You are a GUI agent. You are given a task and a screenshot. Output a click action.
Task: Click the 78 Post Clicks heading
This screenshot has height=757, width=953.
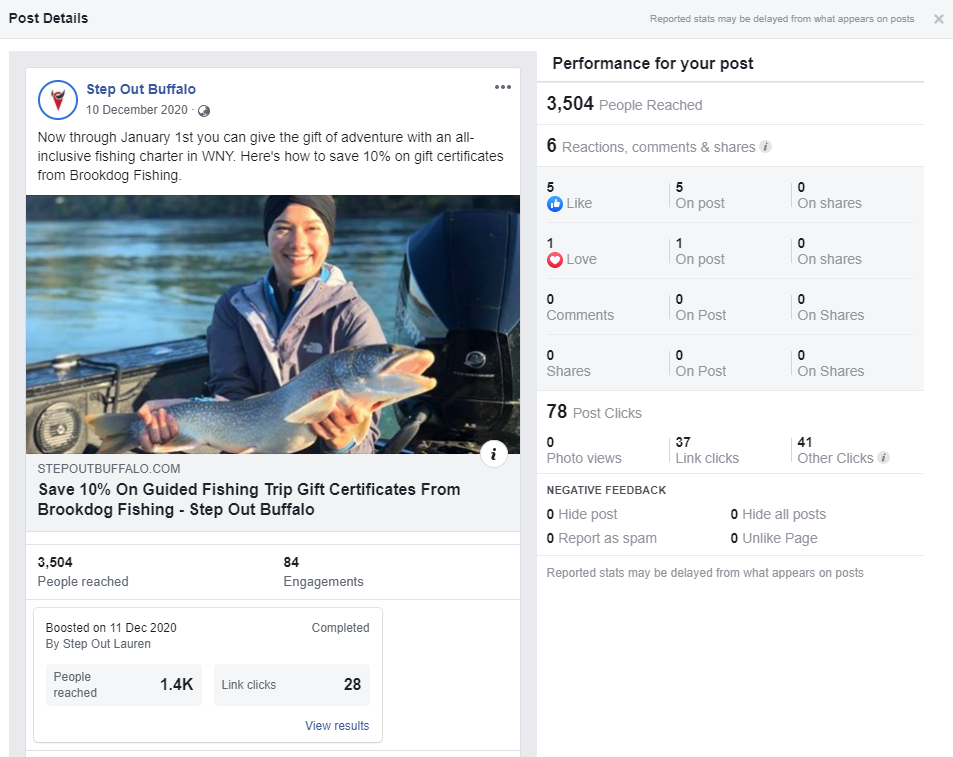coord(594,412)
